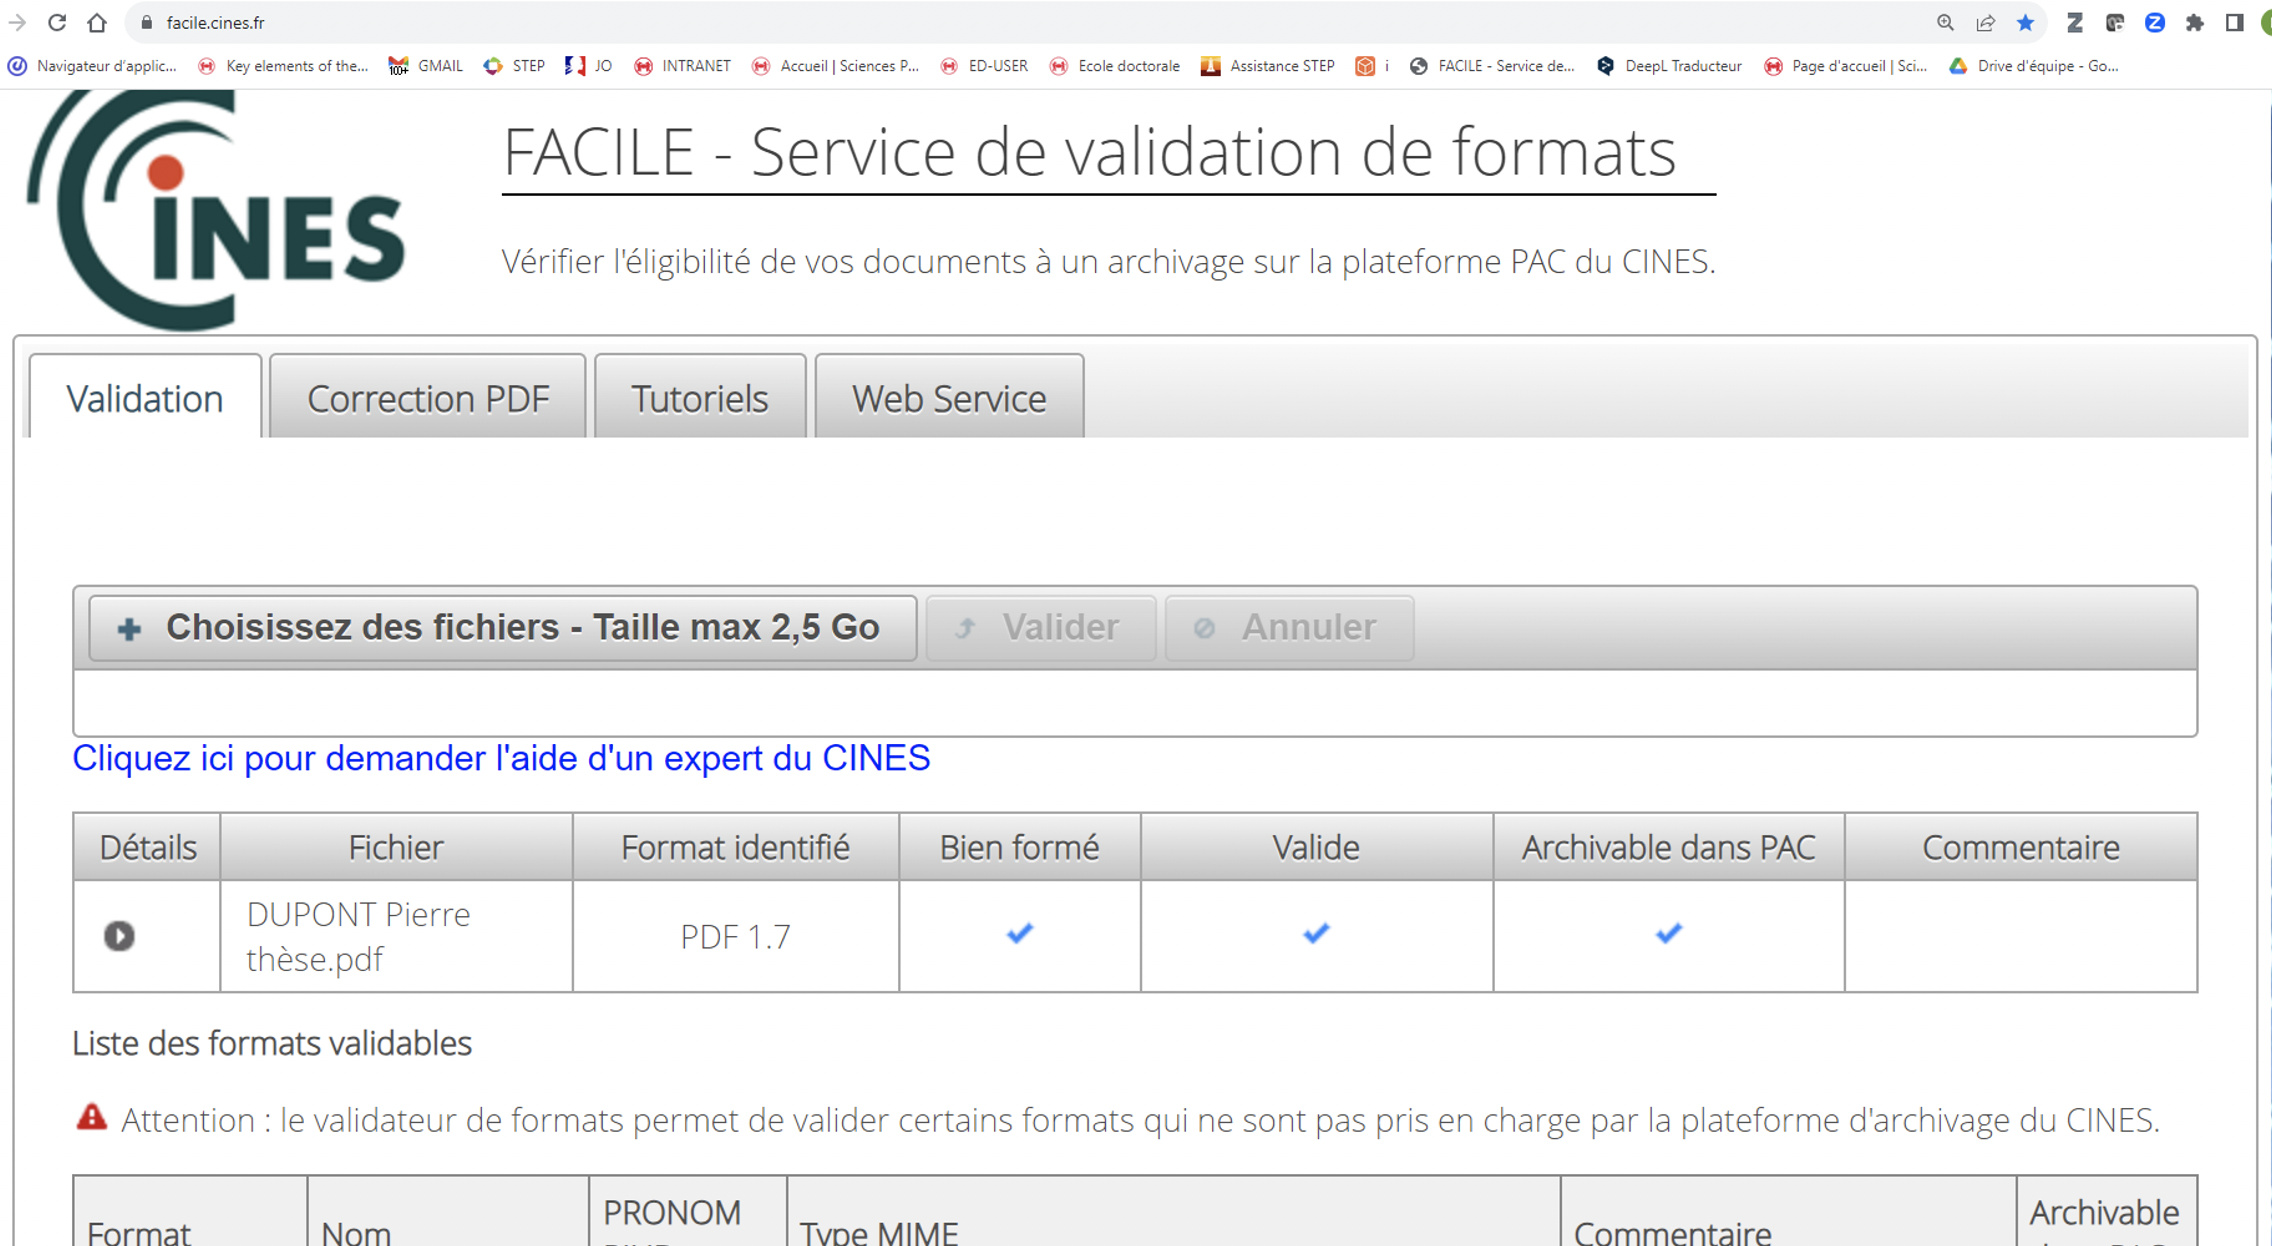Go to browser home page icon
Viewport: 2272px width, 1246px height.
[x=97, y=22]
